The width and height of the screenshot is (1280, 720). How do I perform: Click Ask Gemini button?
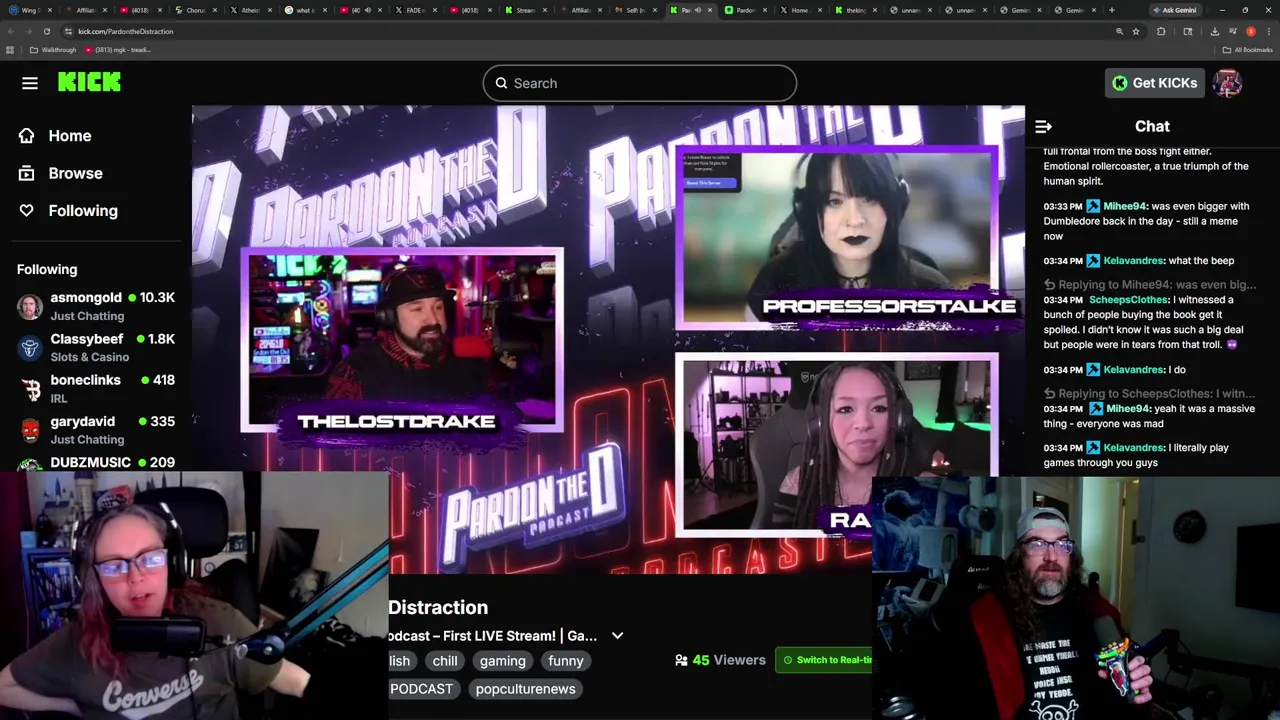(1176, 10)
